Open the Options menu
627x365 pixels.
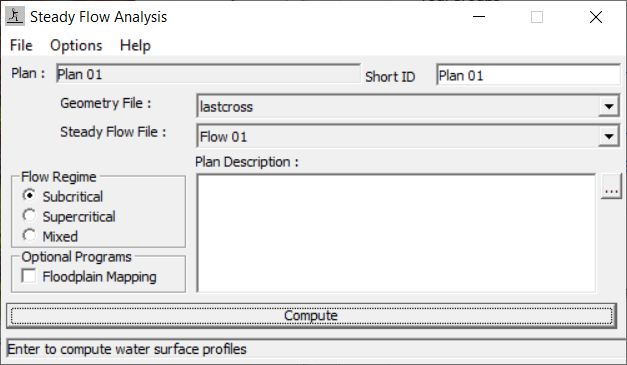click(x=76, y=45)
